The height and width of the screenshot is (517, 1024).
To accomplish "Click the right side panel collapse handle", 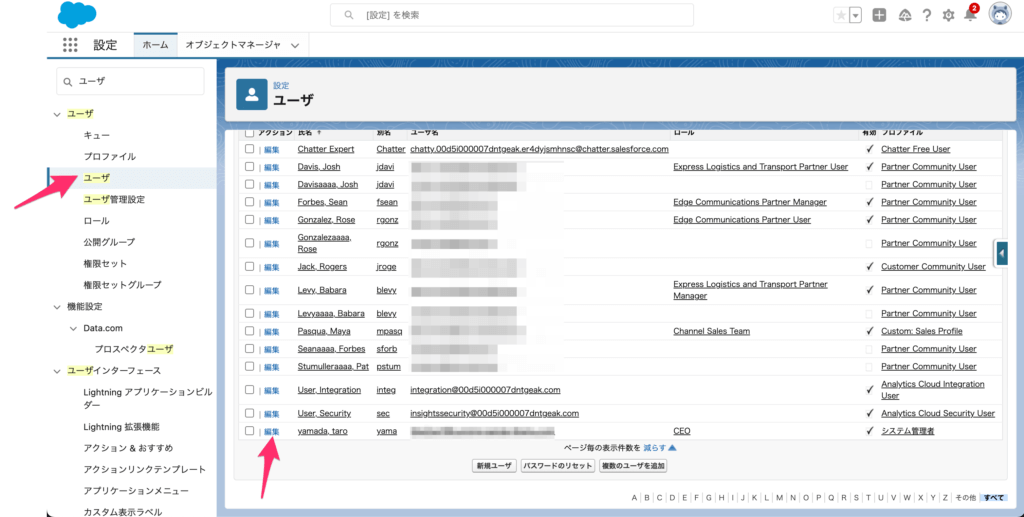I will tap(1001, 254).
